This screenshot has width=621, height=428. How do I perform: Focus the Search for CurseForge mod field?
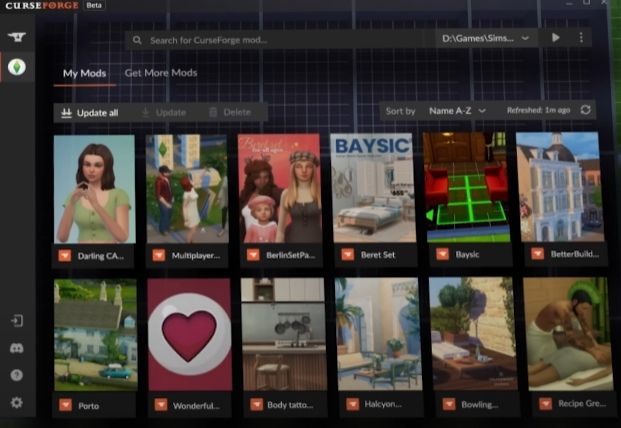coord(279,40)
